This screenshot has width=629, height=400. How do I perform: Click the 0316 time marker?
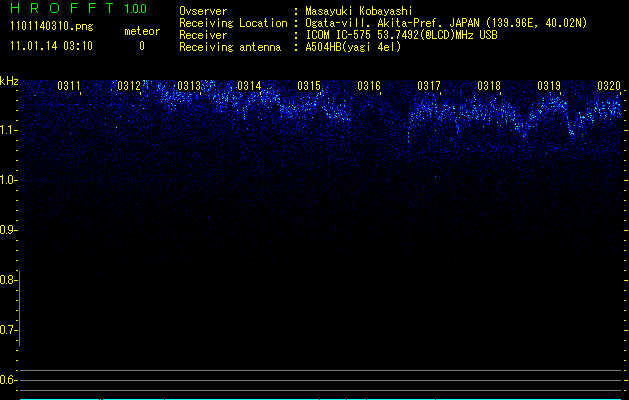click(369, 86)
